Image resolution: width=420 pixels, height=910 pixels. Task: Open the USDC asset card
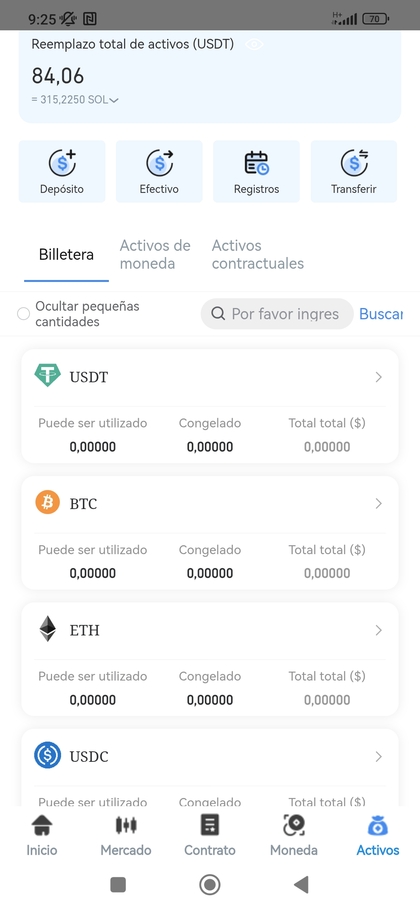click(210, 767)
